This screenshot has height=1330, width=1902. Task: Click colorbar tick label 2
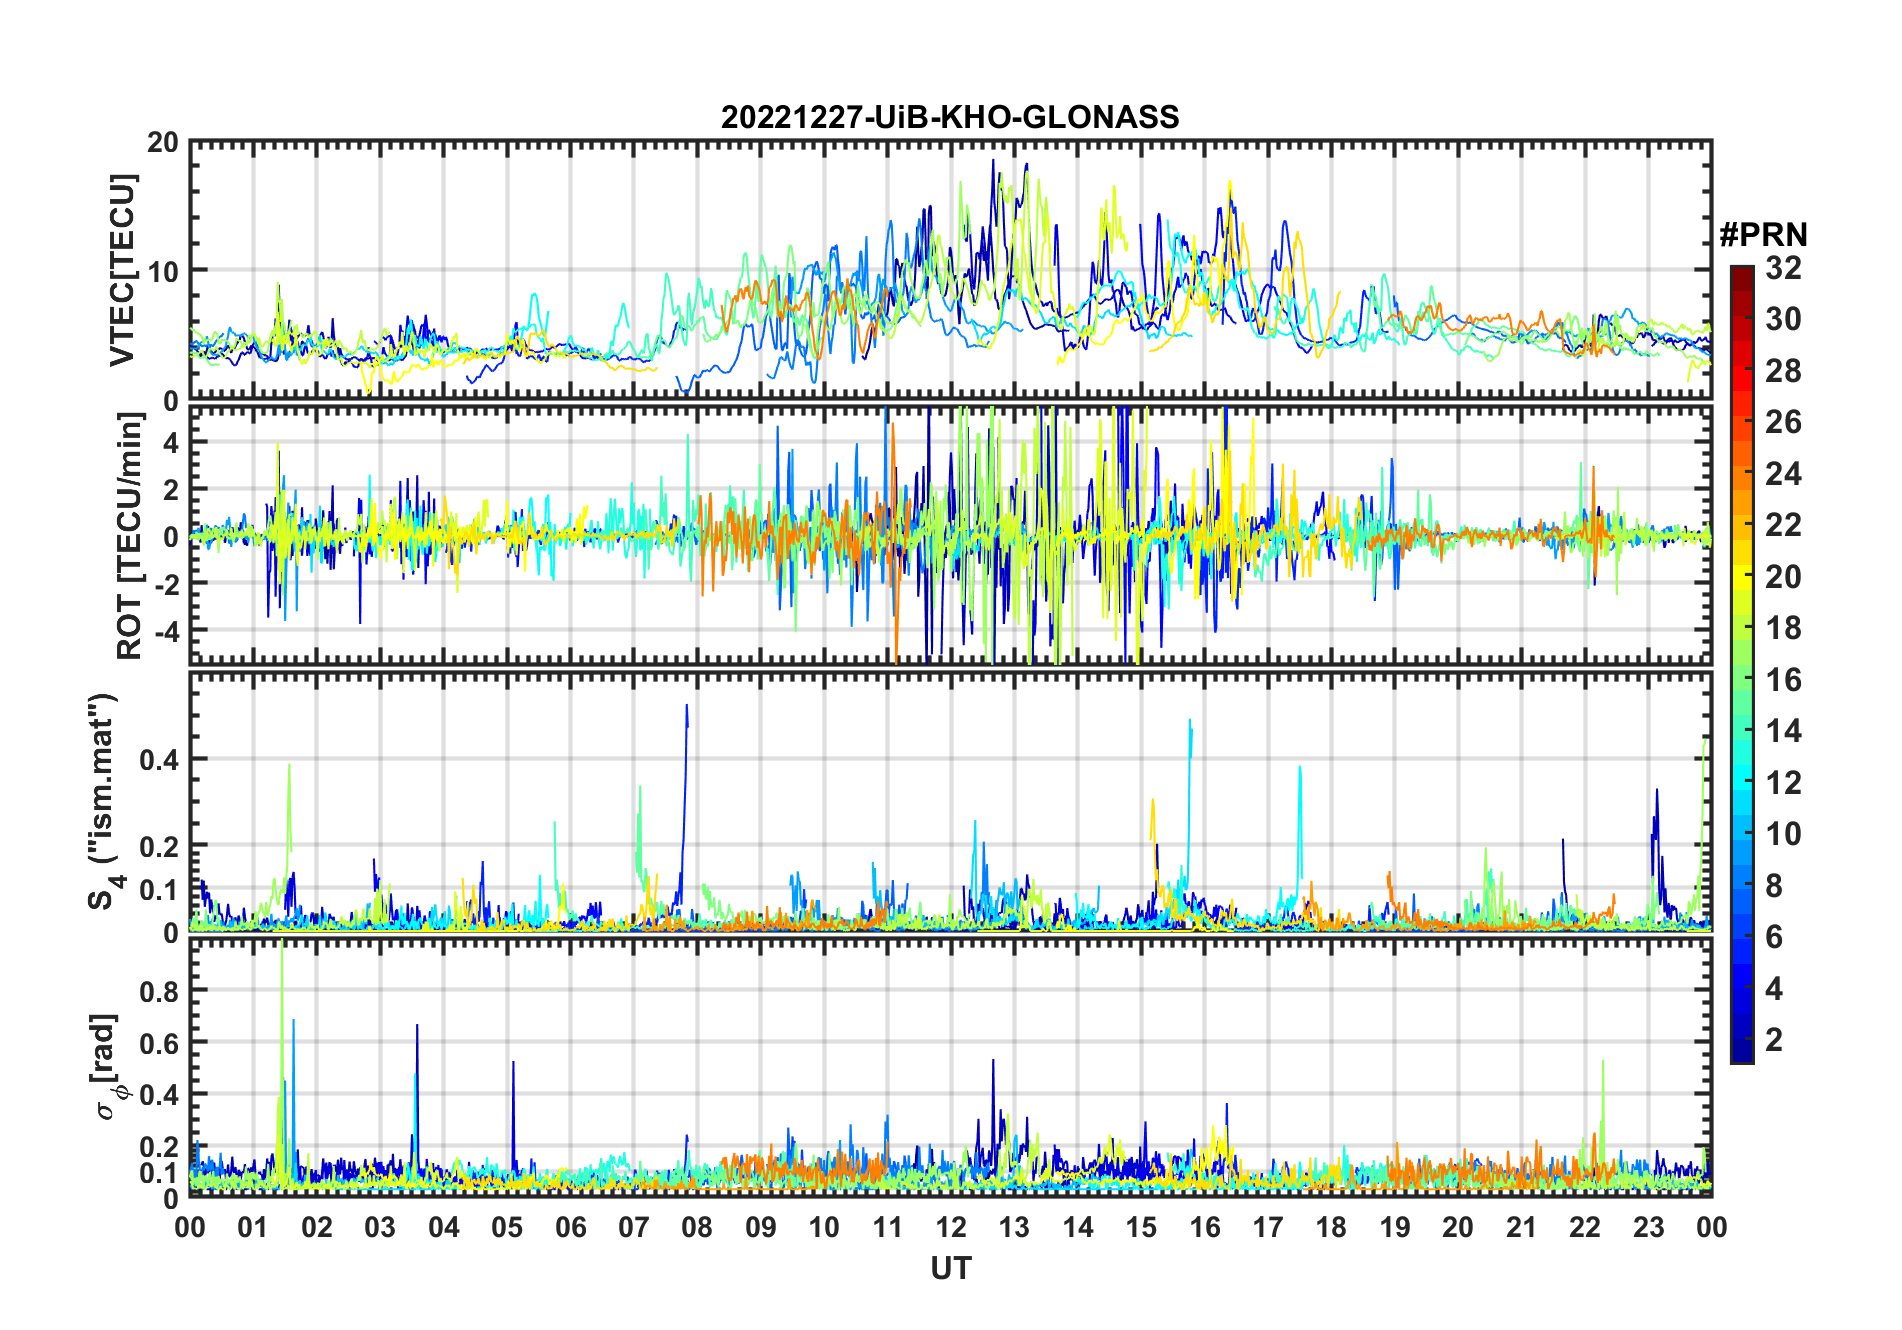[x=1774, y=1040]
